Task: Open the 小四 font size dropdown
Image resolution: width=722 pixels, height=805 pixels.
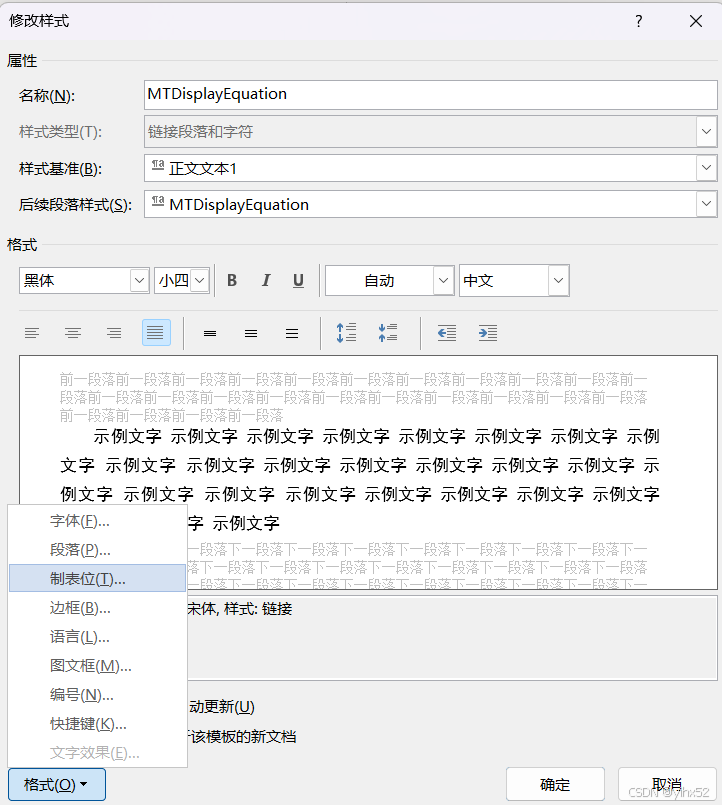Action: [200, 280]
